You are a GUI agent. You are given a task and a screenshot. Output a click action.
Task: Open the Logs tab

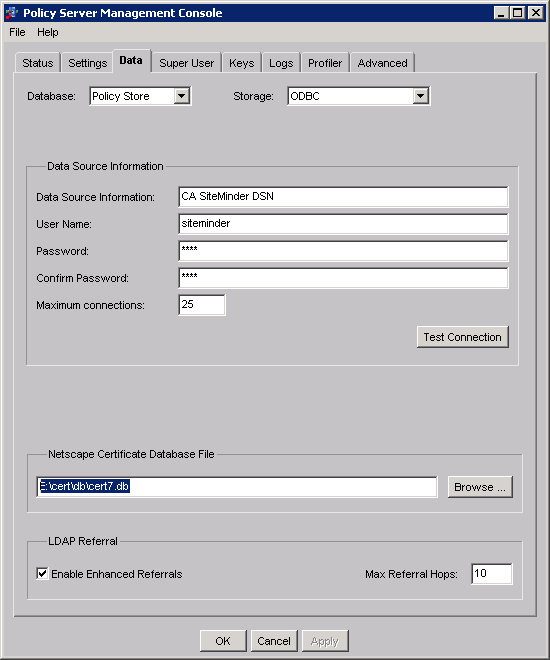coord(281,63)
